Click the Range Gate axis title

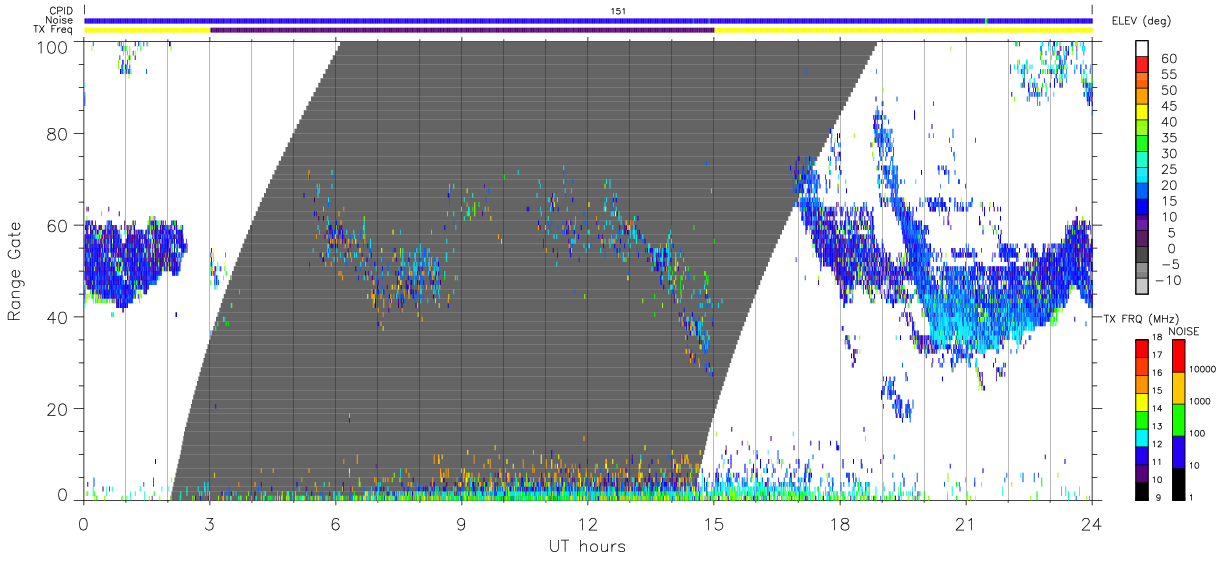[15, 272]
